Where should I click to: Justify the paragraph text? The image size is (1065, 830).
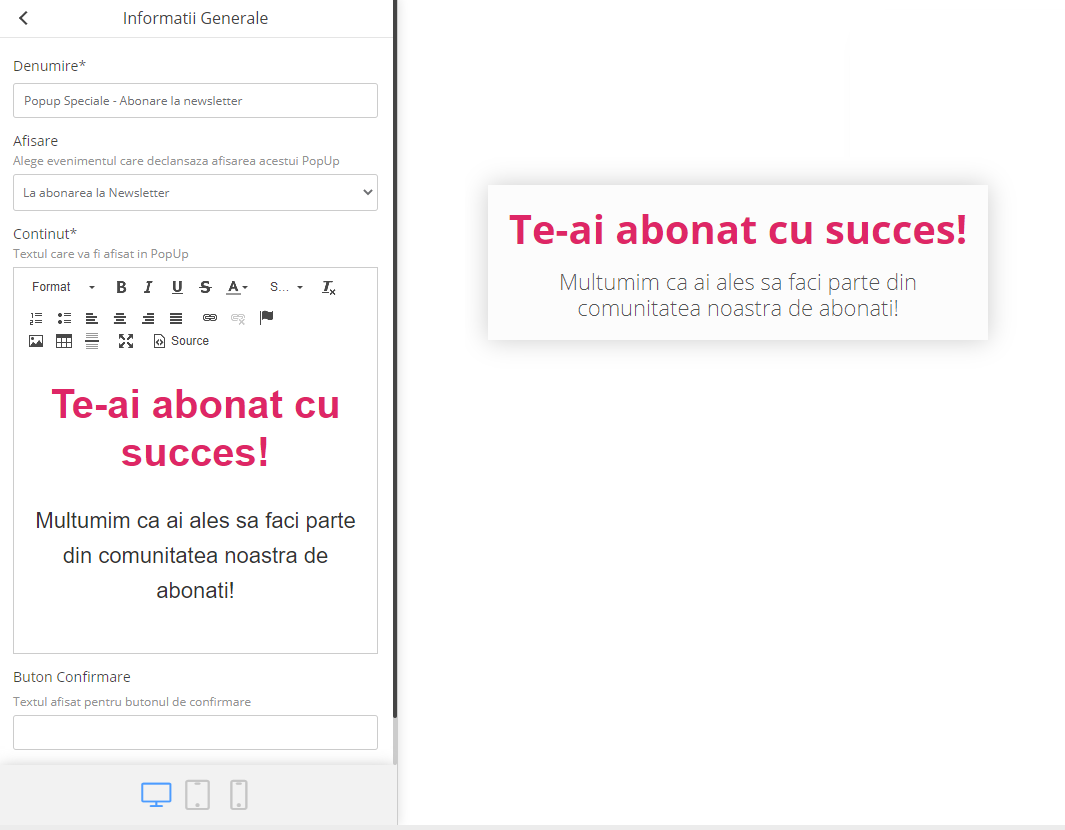click(x=176, y=318)
